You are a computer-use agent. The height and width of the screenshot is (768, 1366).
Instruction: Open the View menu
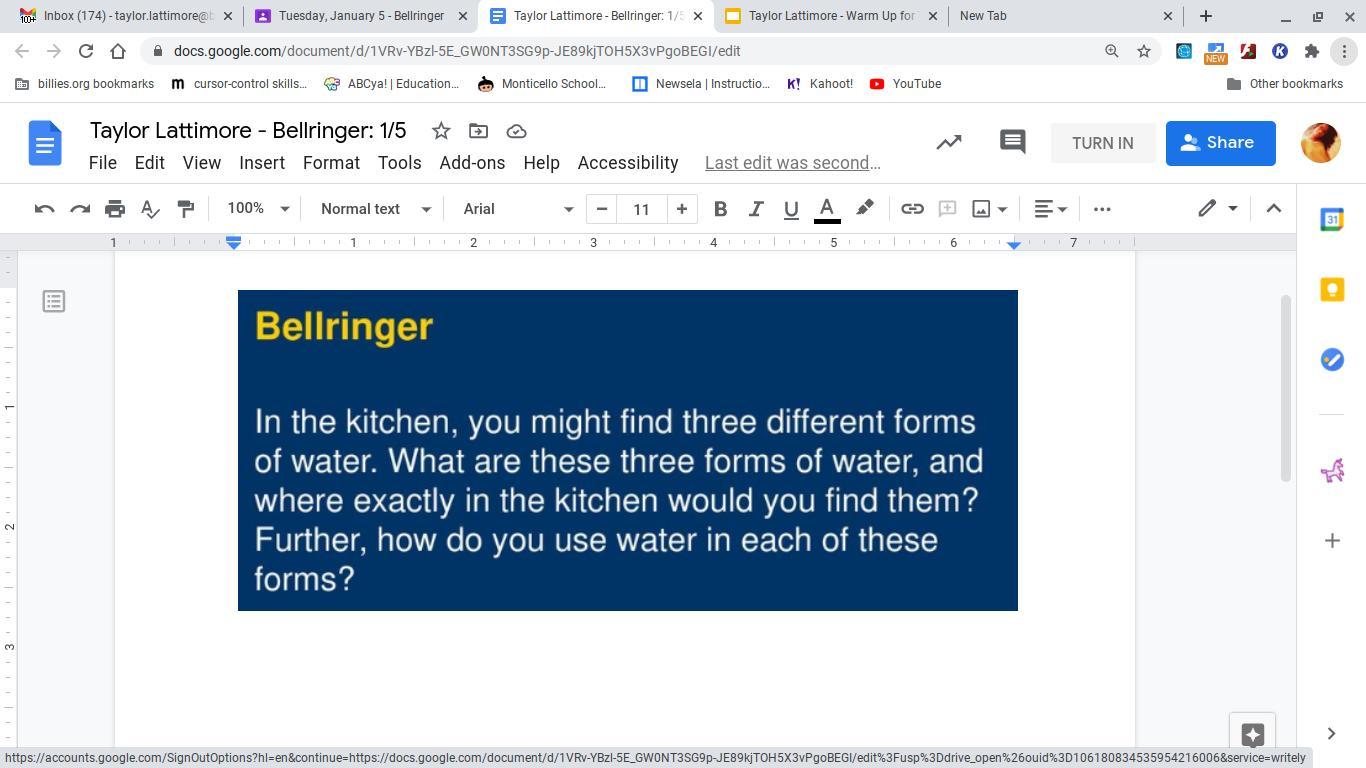click(201, 163)
